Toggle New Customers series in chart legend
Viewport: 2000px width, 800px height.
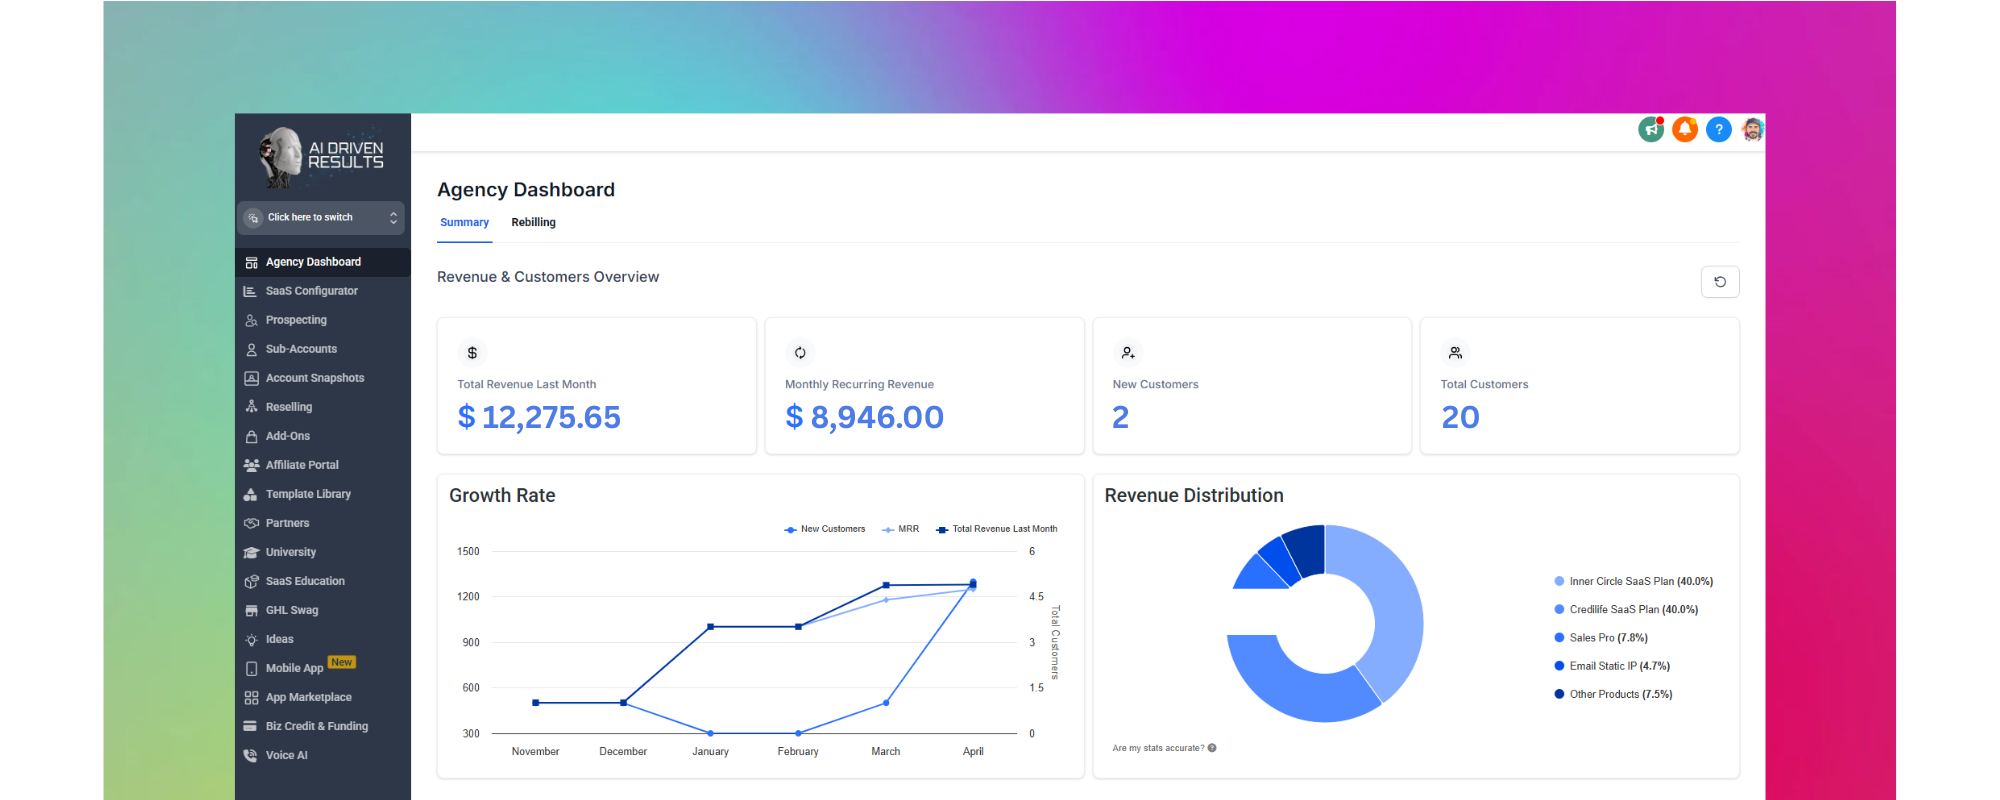coord(825,529)
